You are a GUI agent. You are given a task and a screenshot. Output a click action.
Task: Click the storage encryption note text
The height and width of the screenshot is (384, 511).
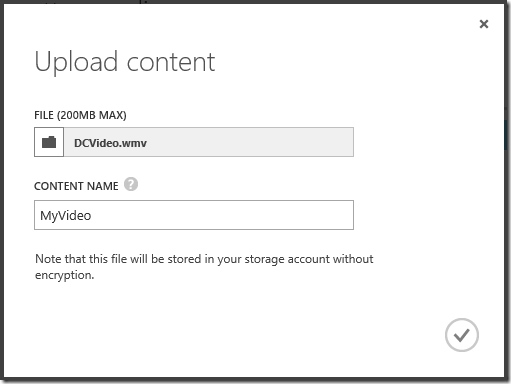tap(204, 267)
